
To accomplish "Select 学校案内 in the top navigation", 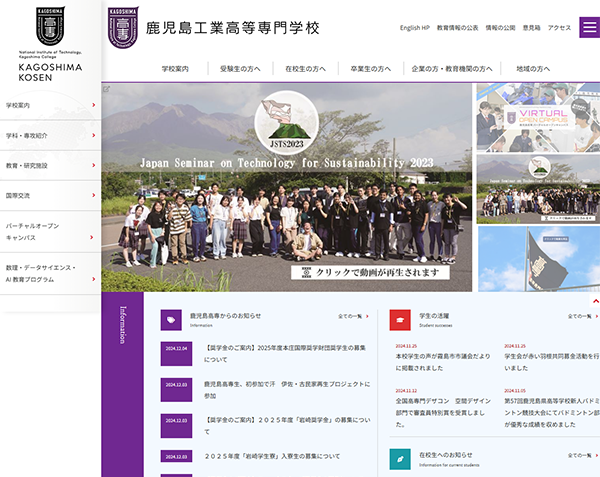I will tap(175, 69).
